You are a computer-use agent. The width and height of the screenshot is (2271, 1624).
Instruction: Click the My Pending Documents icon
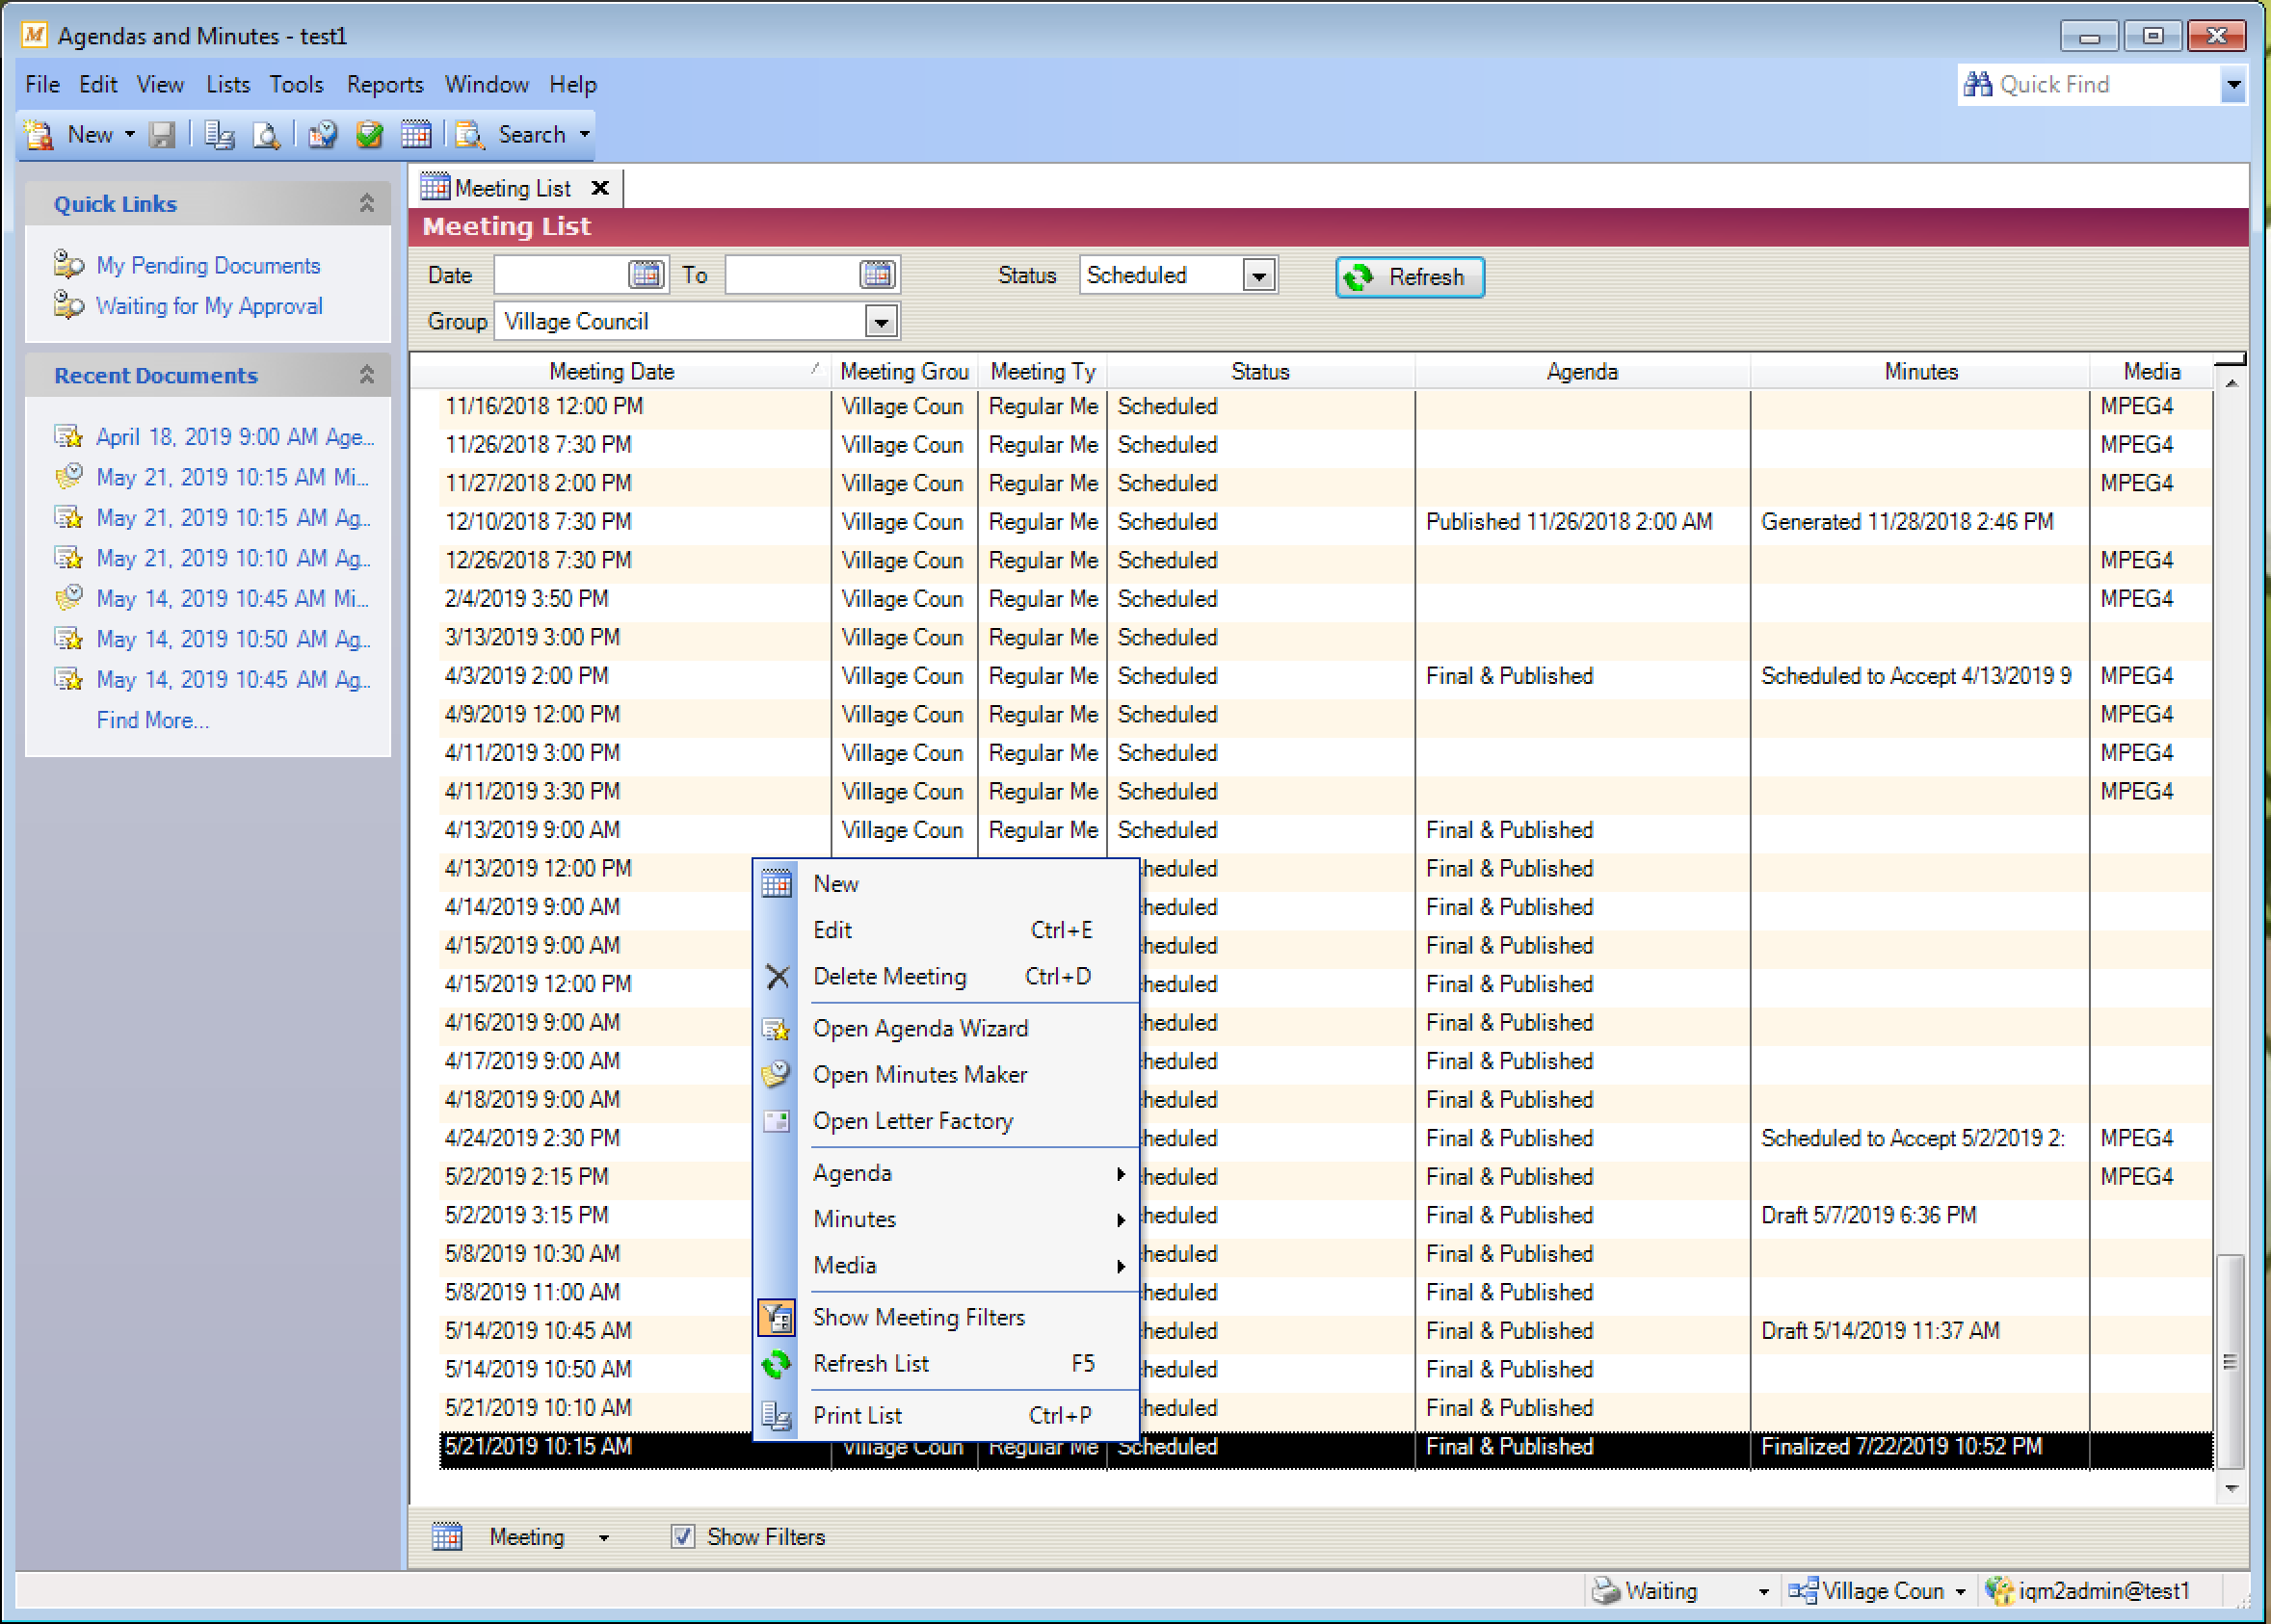click(x=68, y=265)
